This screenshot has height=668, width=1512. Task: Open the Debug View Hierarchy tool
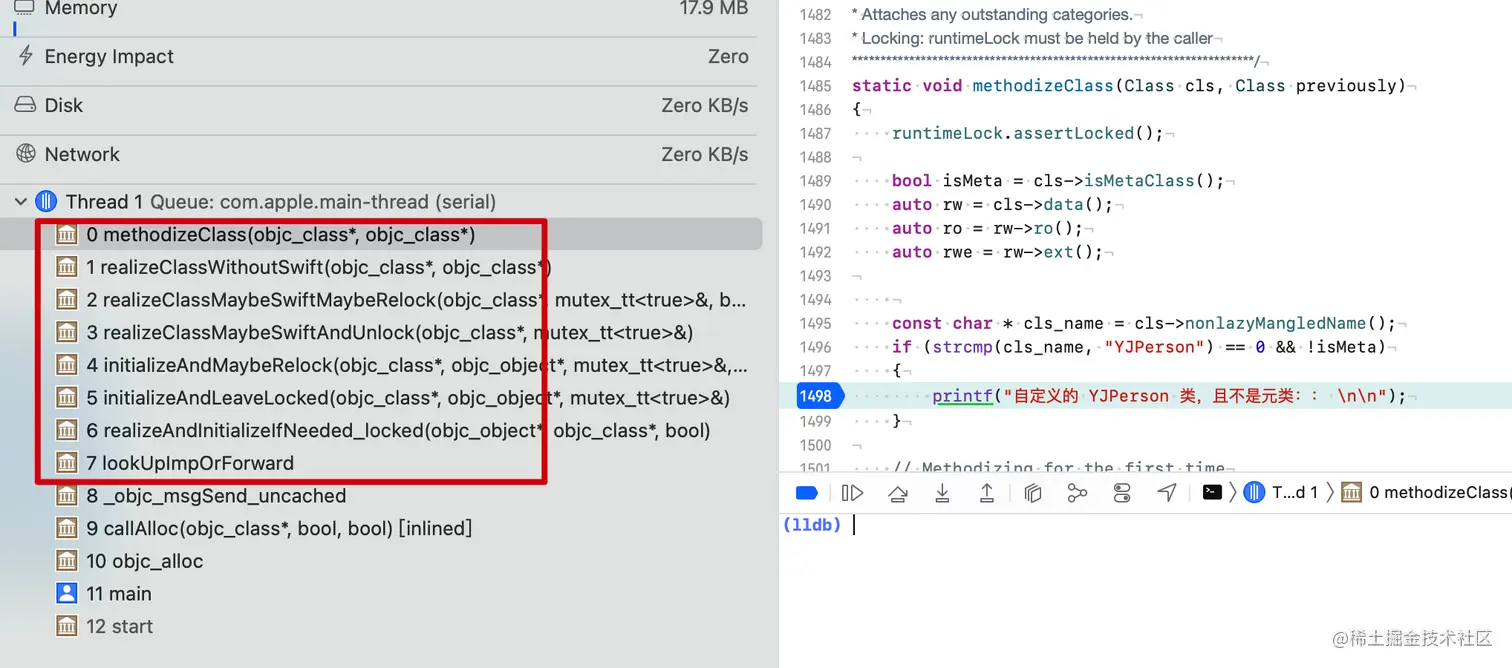pos(1033,492)
